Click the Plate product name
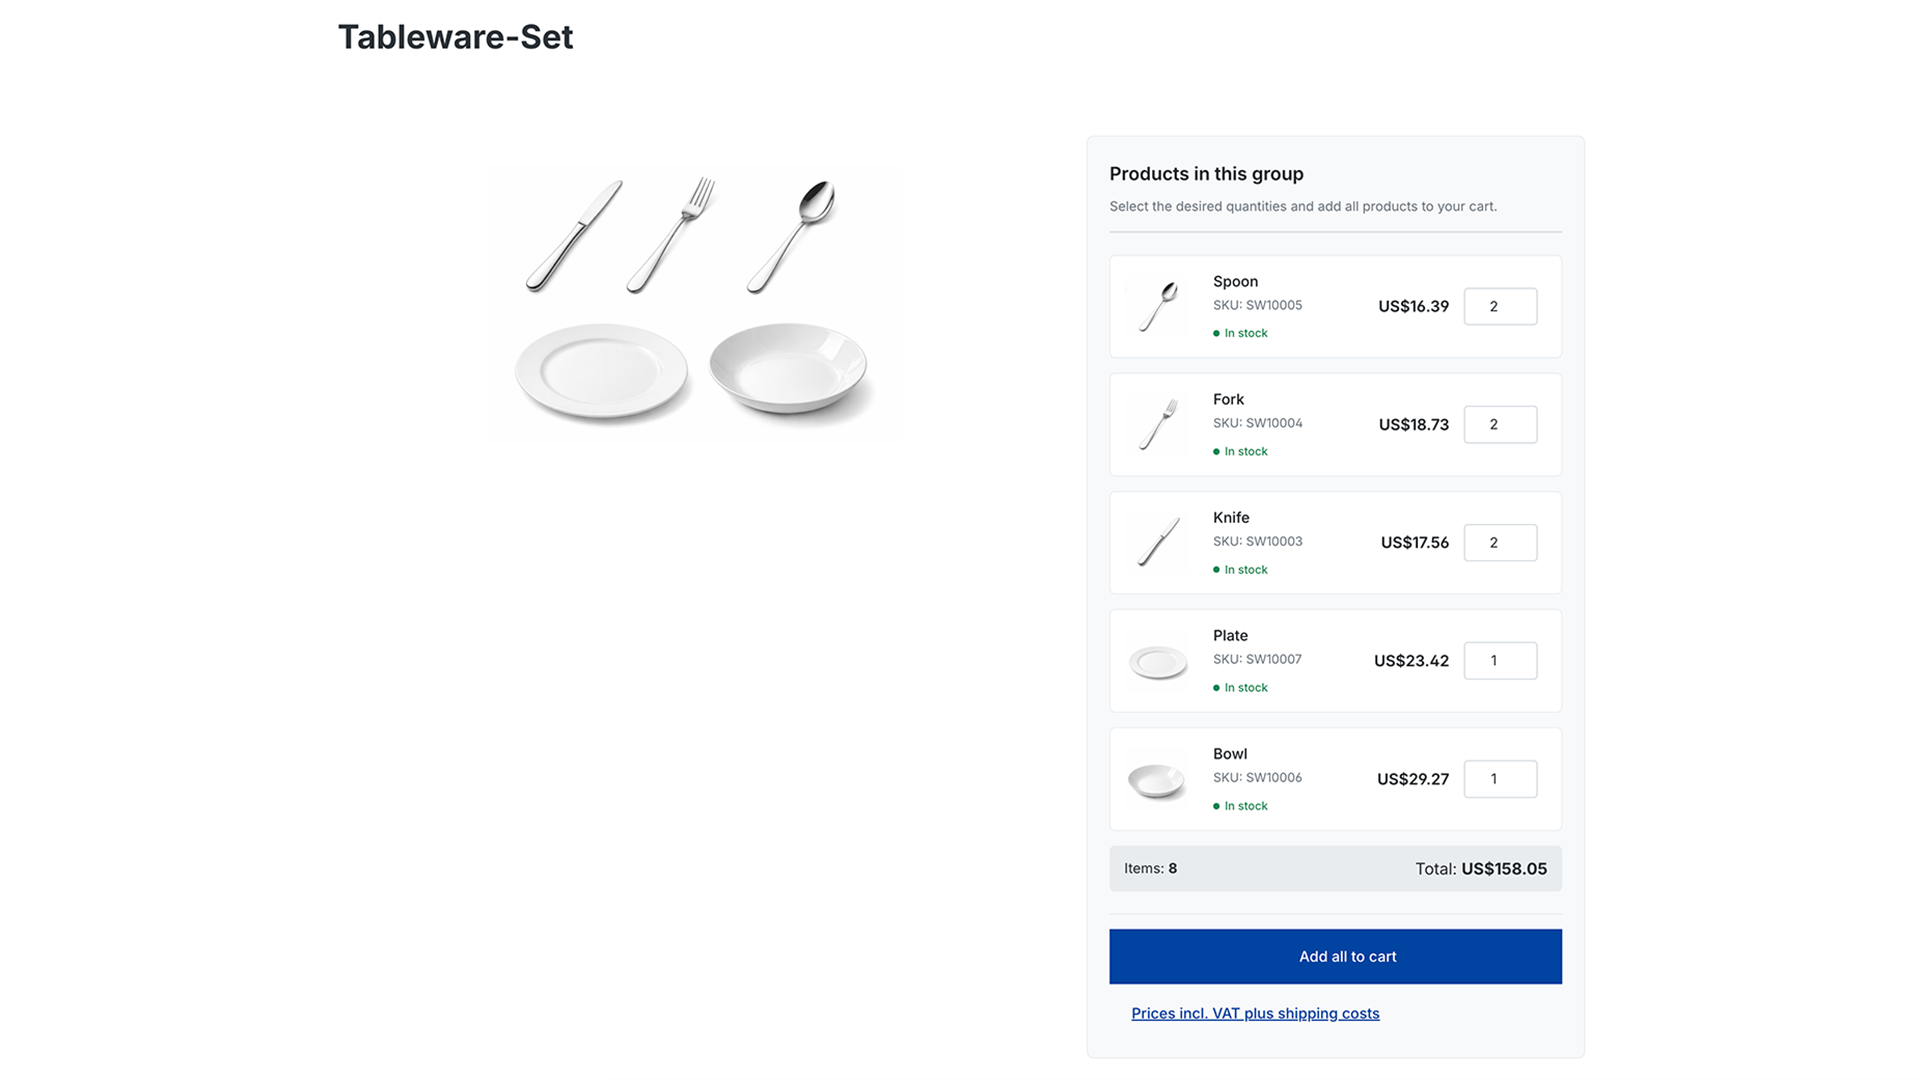 point(1230,635)
